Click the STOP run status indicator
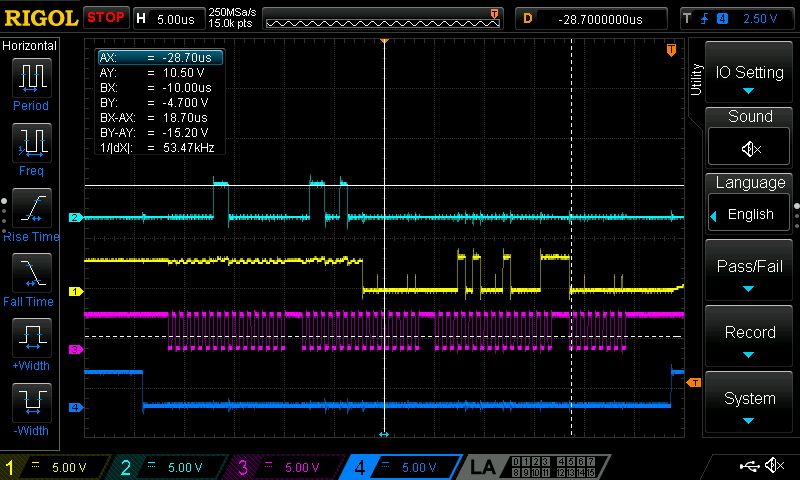The width and height of the screenshot is (800, 480). click(106, 17)
